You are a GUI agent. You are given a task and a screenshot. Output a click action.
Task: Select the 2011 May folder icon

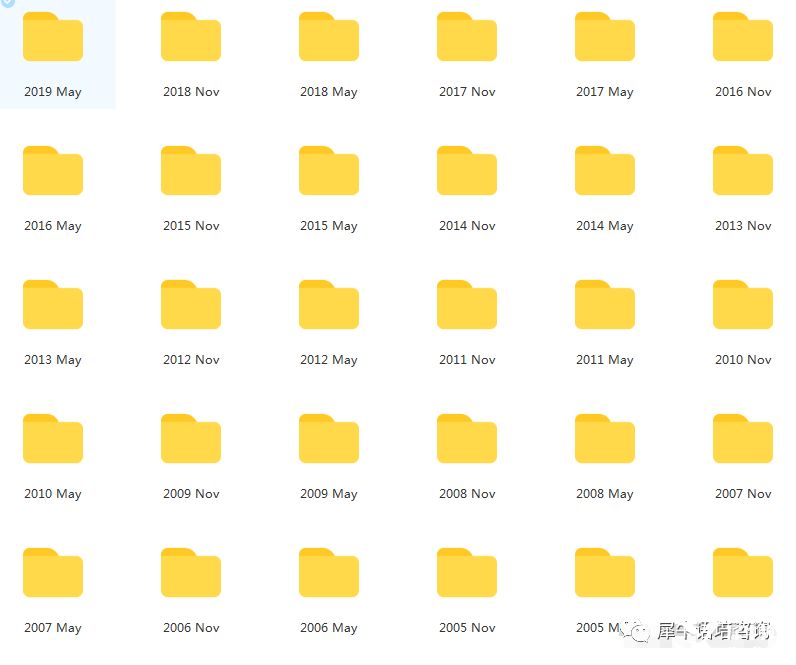[x=605, y=305]
